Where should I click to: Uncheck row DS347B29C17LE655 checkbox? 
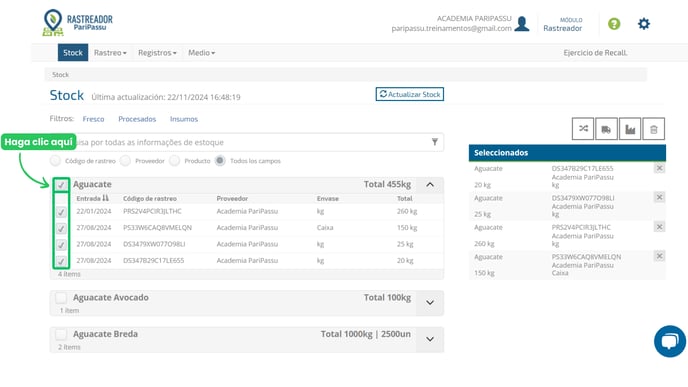pyautogui.click(x=61, y=261)
